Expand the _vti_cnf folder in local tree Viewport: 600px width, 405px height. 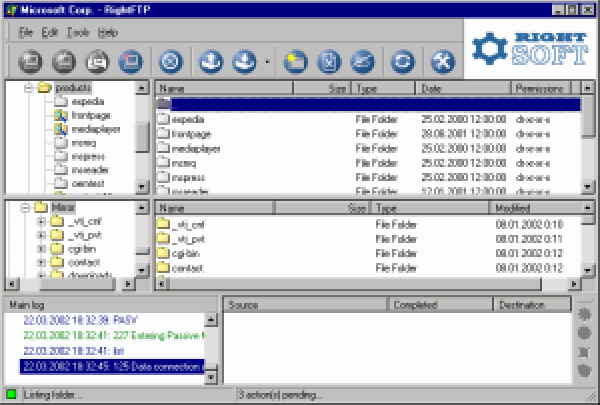pyautogui.click(x=42, y=222)
